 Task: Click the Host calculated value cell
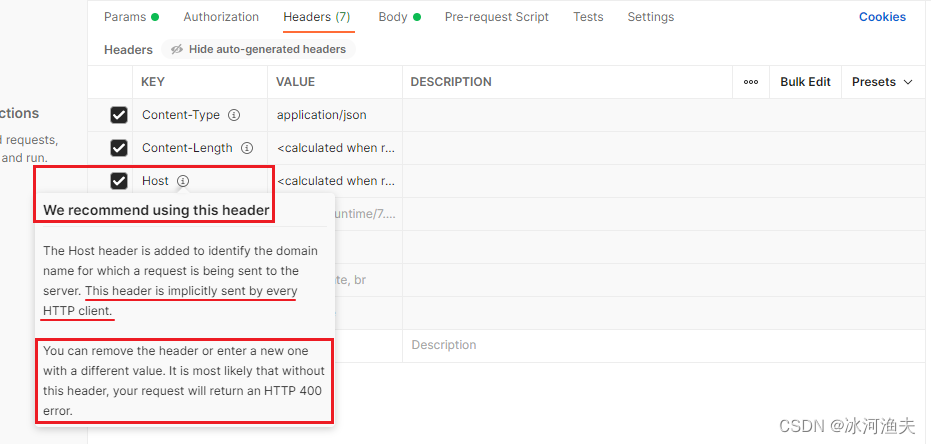click(x=335, y=181)
